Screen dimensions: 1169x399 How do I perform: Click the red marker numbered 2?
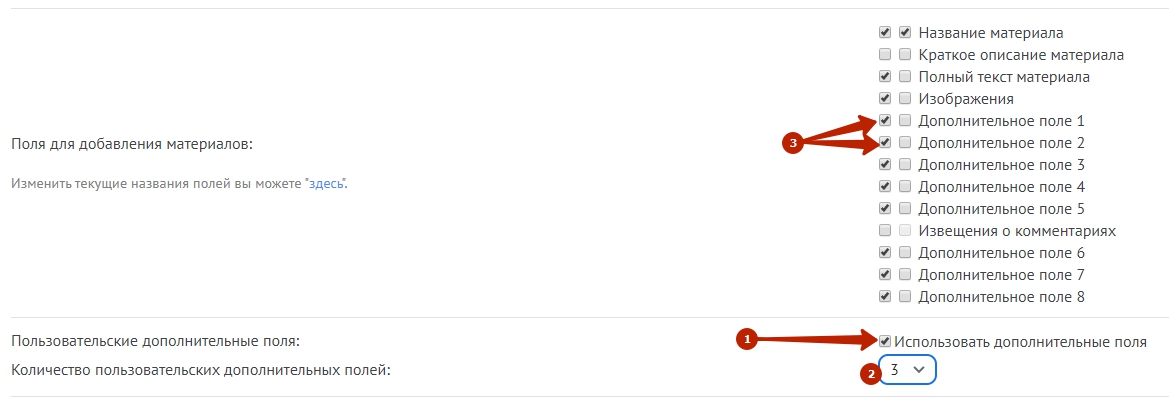click(x=870, y=375)
